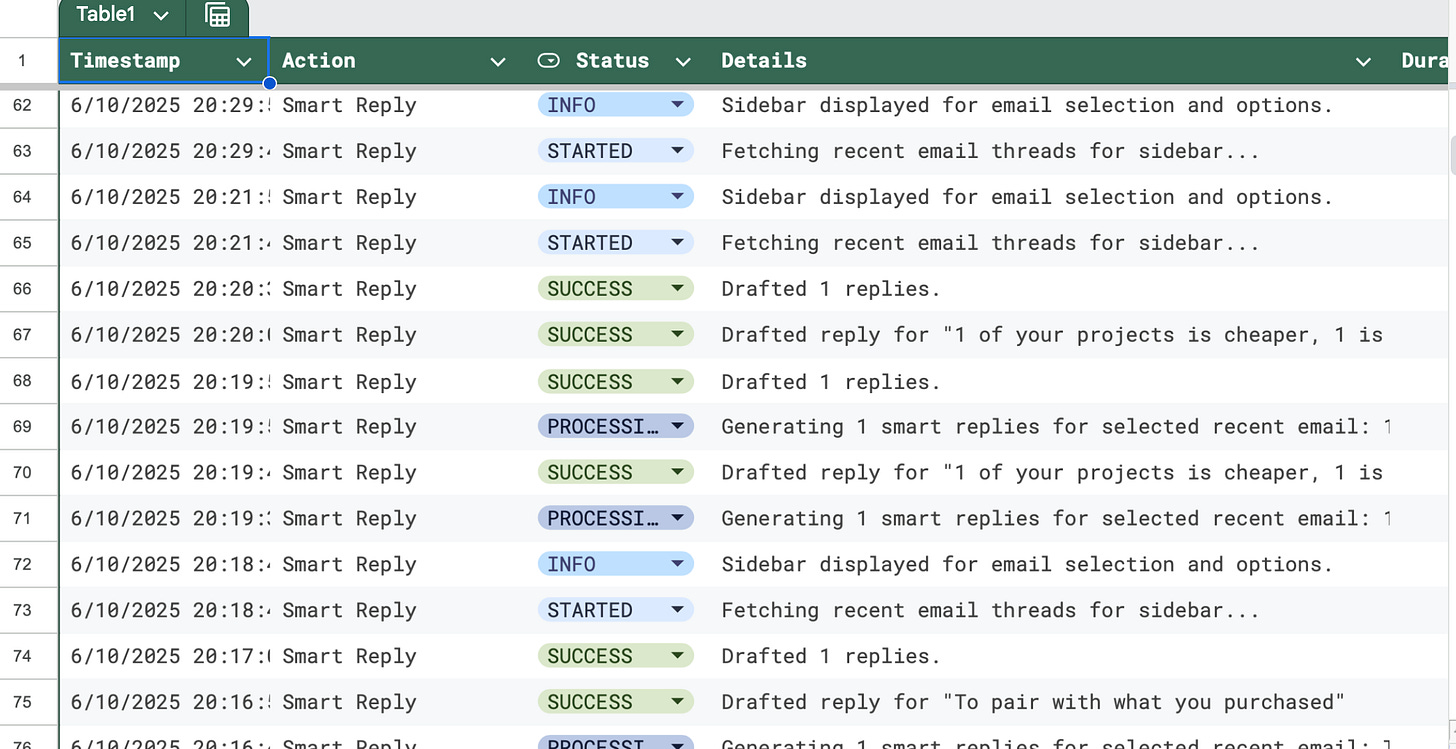Select row number 65
The height and width of the screenshot is (749, 1456).
[29, 242]
